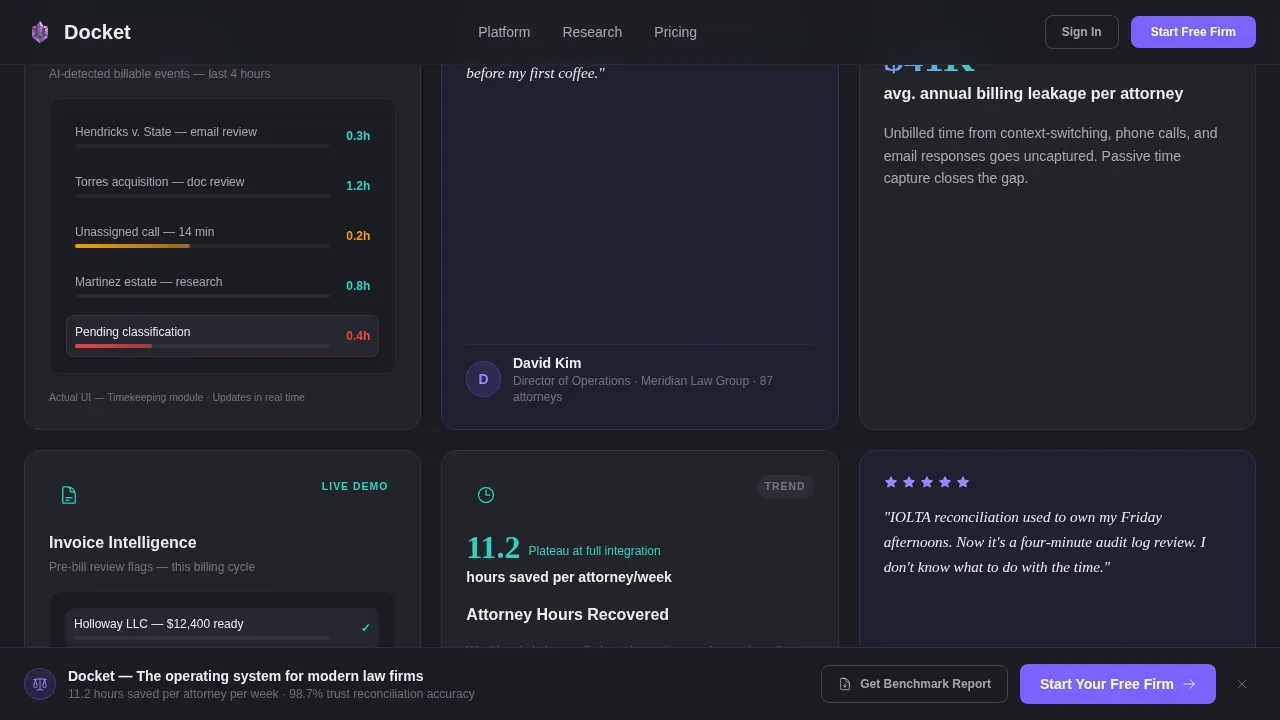1280x720 pixels.
Task: Click the Sign In button
Action: [1081, 32]
